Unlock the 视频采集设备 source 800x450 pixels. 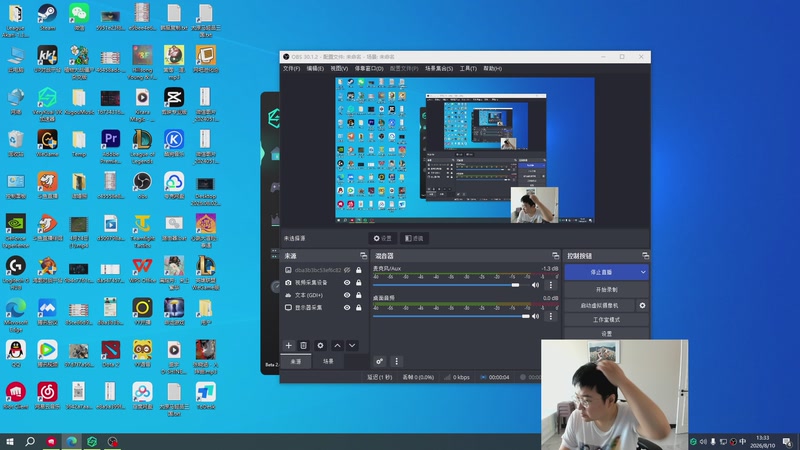tap(359, 282)
